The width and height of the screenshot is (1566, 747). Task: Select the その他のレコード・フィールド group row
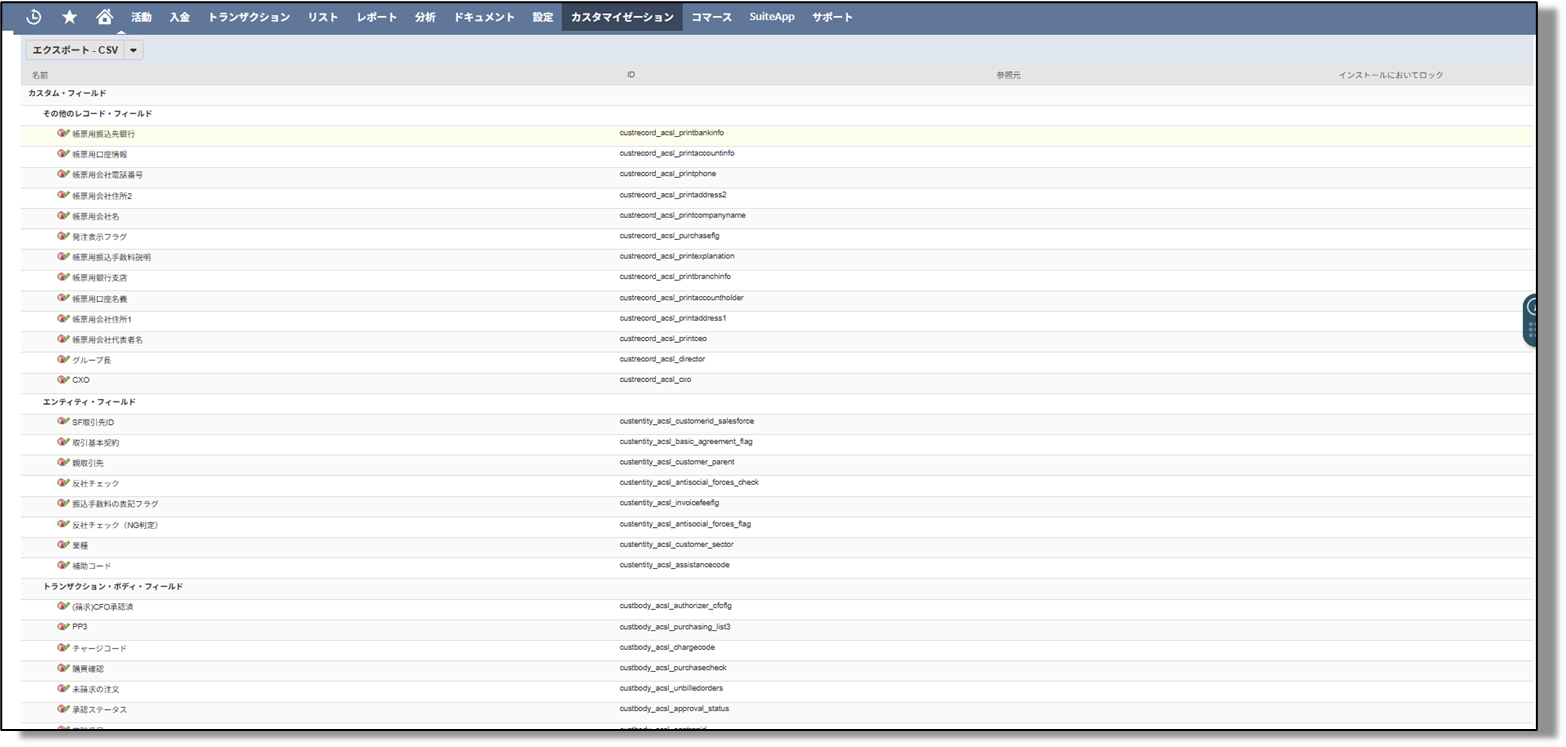pyautogui.click(x=777, y=113)
